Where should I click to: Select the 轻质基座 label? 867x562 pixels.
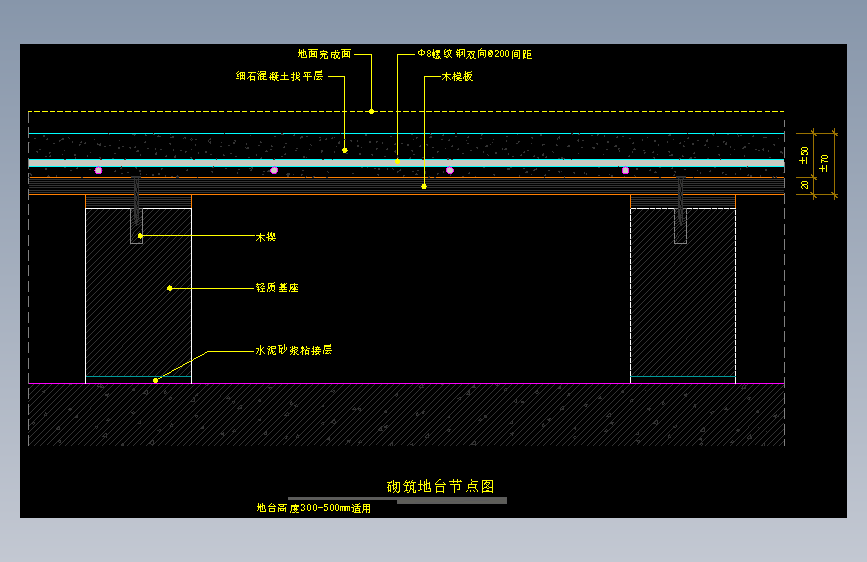click(x=277, y=288)
